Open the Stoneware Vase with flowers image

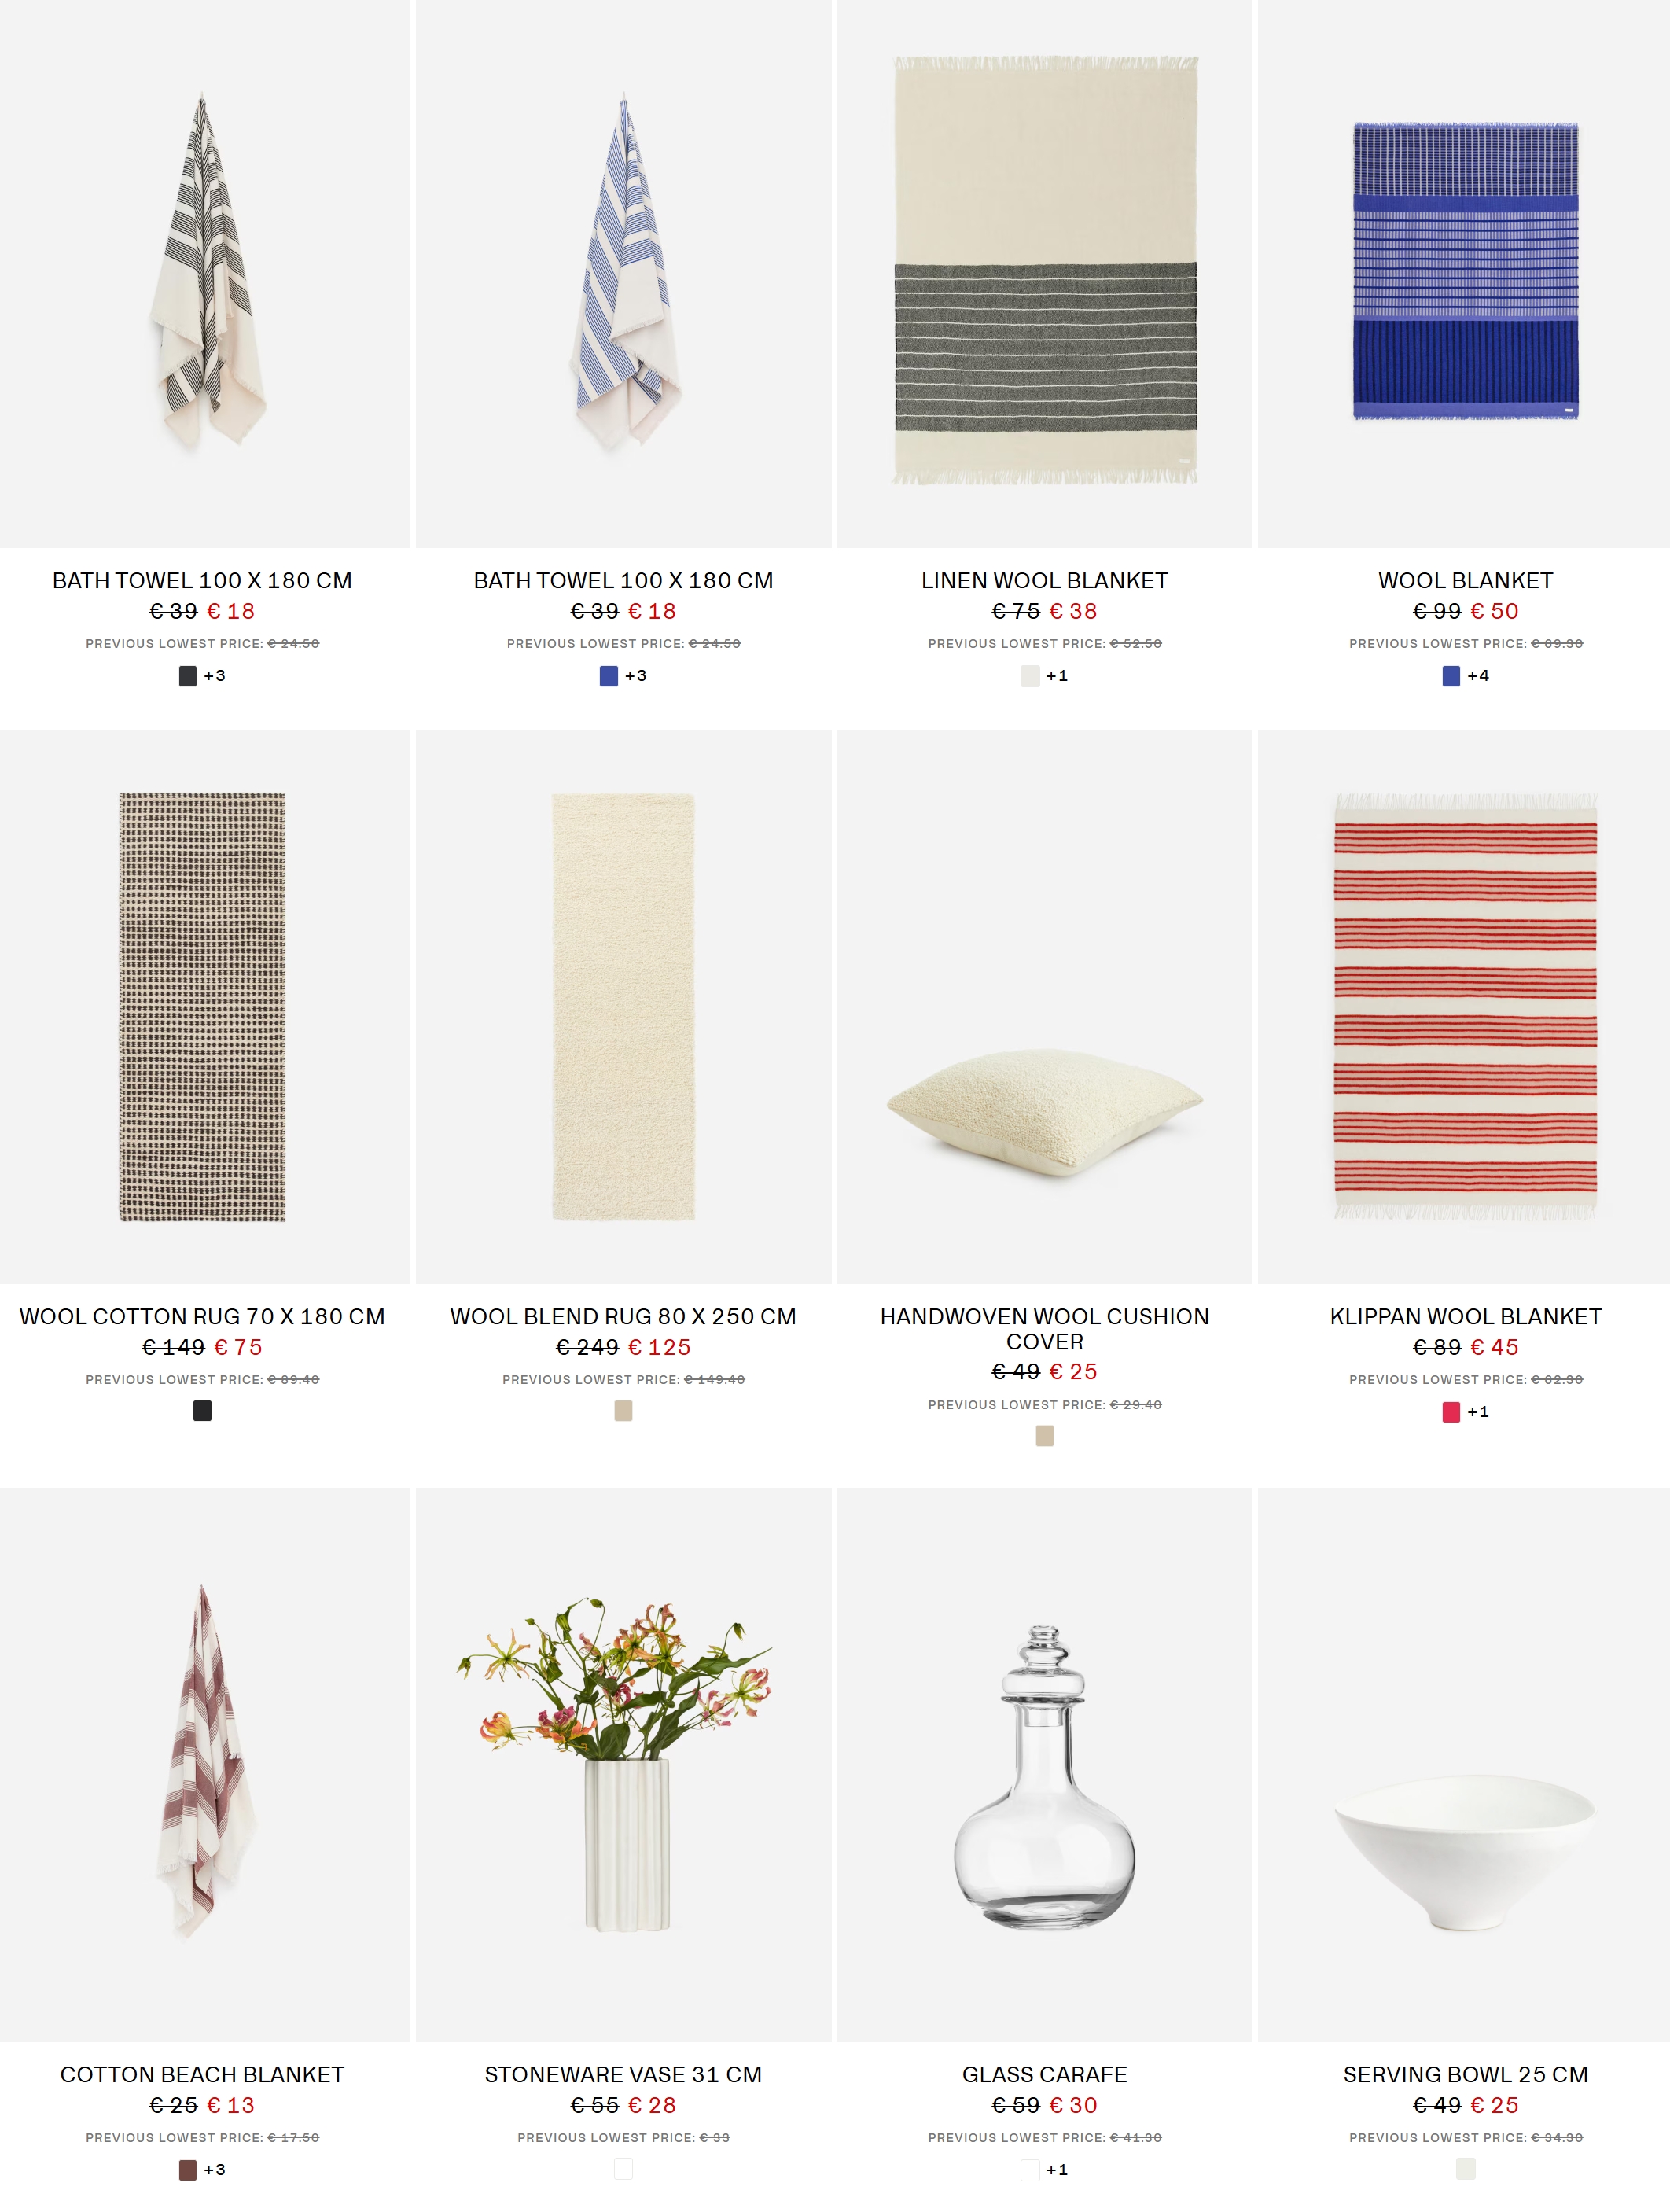624,1765
